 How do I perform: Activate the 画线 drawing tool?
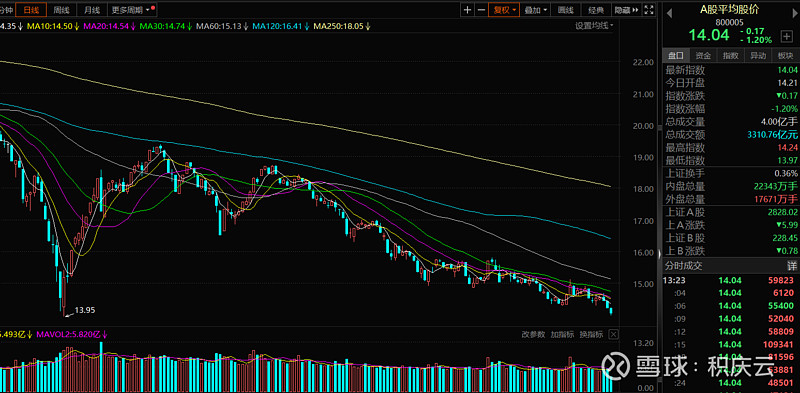click(x=566, y=9)
